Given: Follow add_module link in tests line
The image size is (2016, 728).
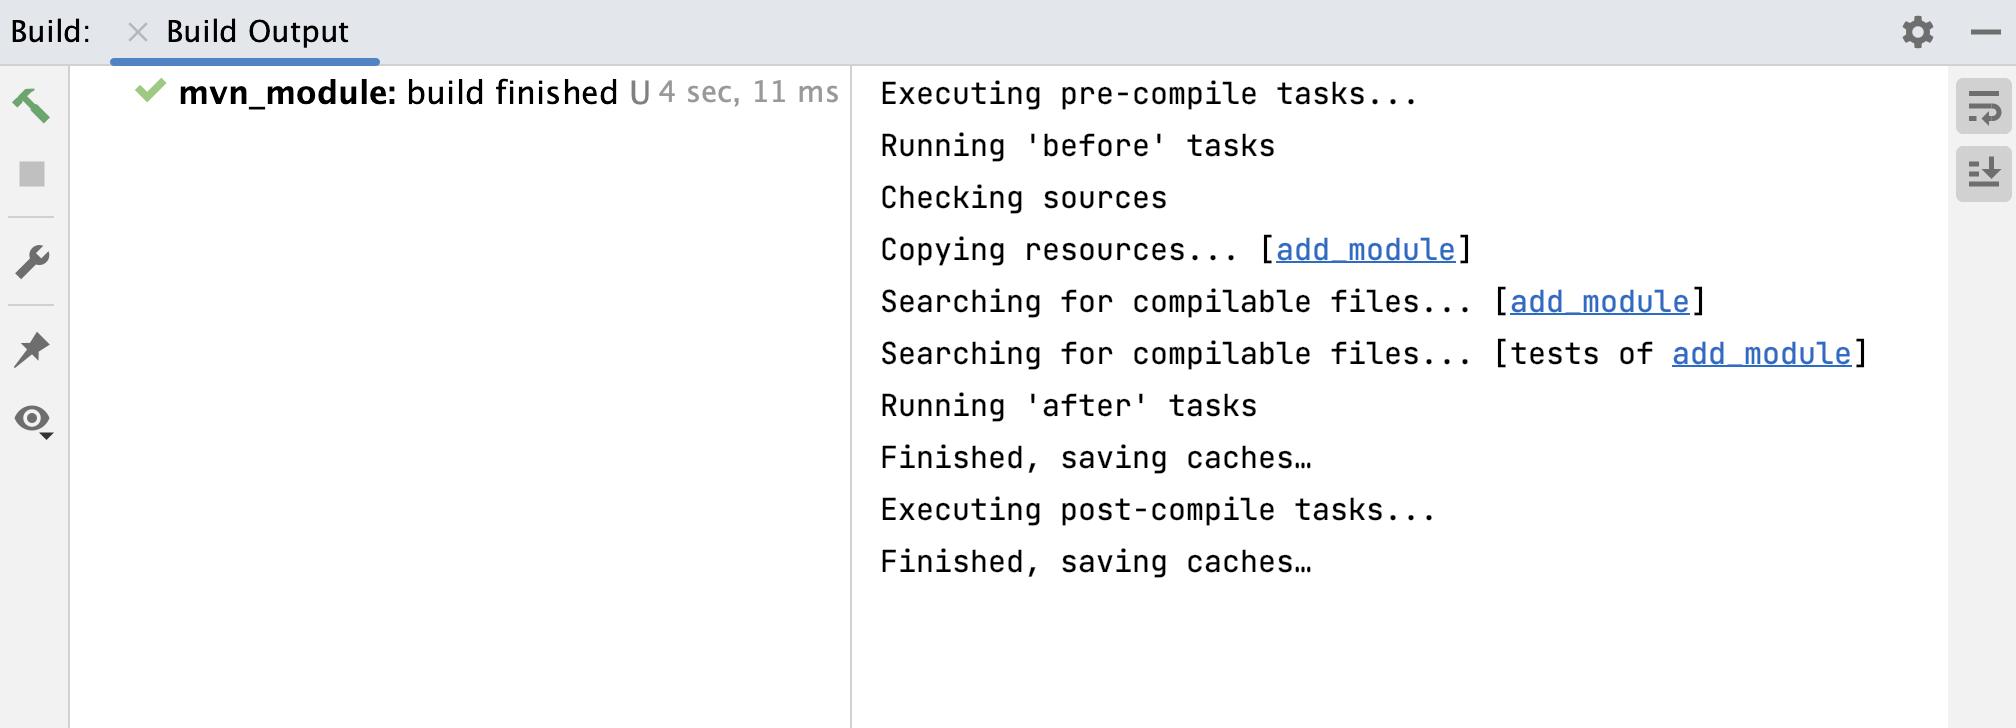Looking at the screenshot, I should click(x=1761, y=354).
